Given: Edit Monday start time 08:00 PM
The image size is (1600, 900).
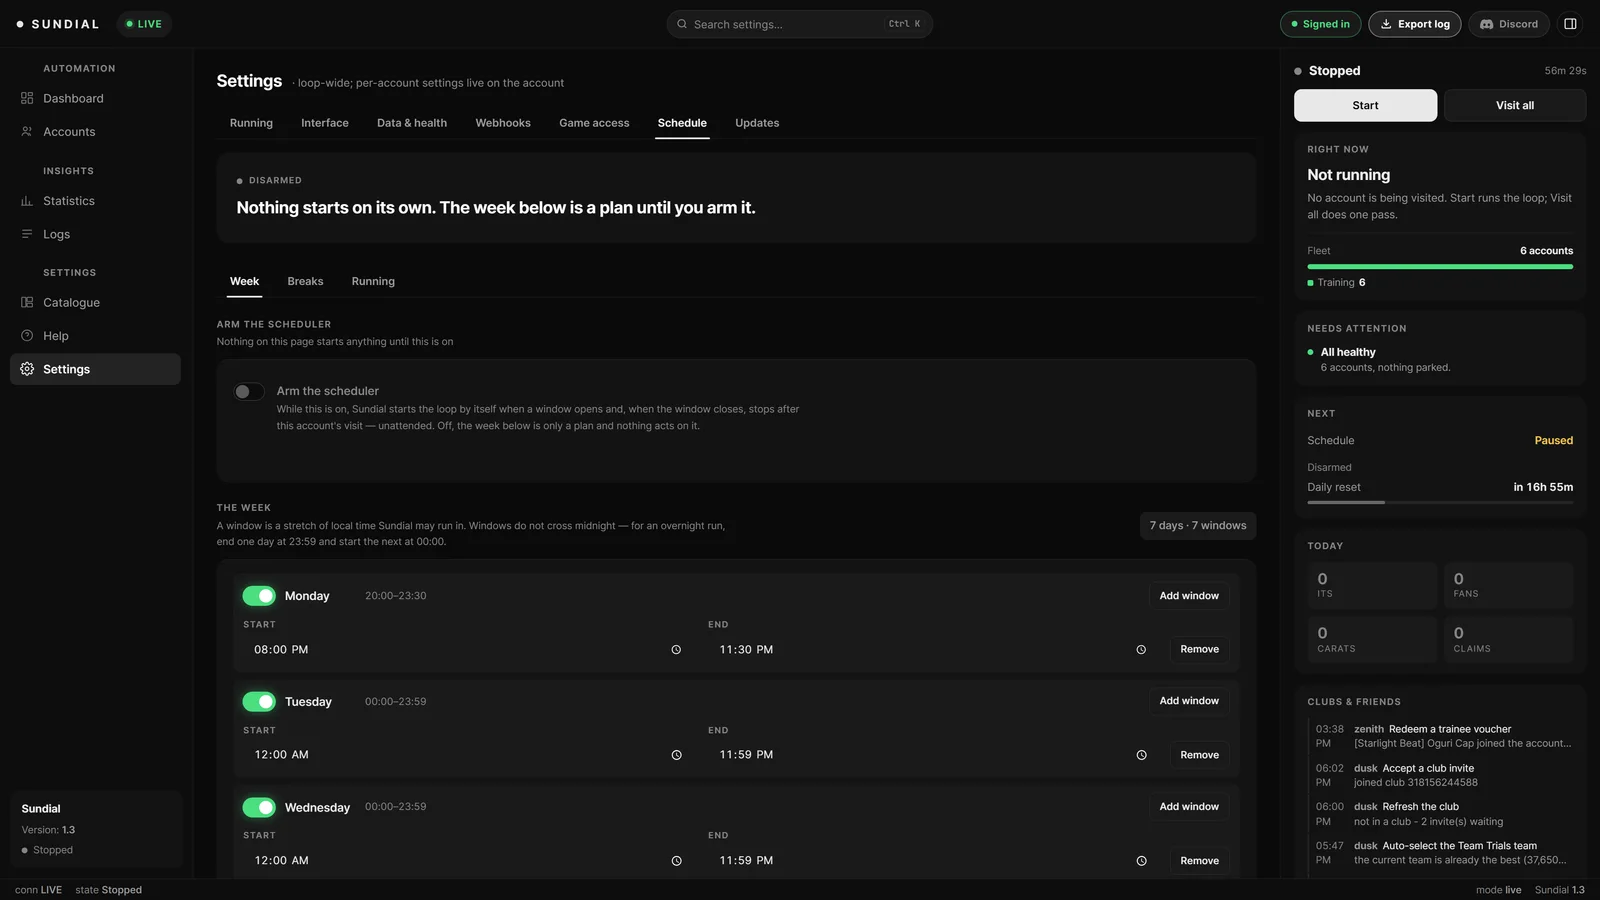Looking at the screenshot, I should pyautogui.click(x=467, y=650).
